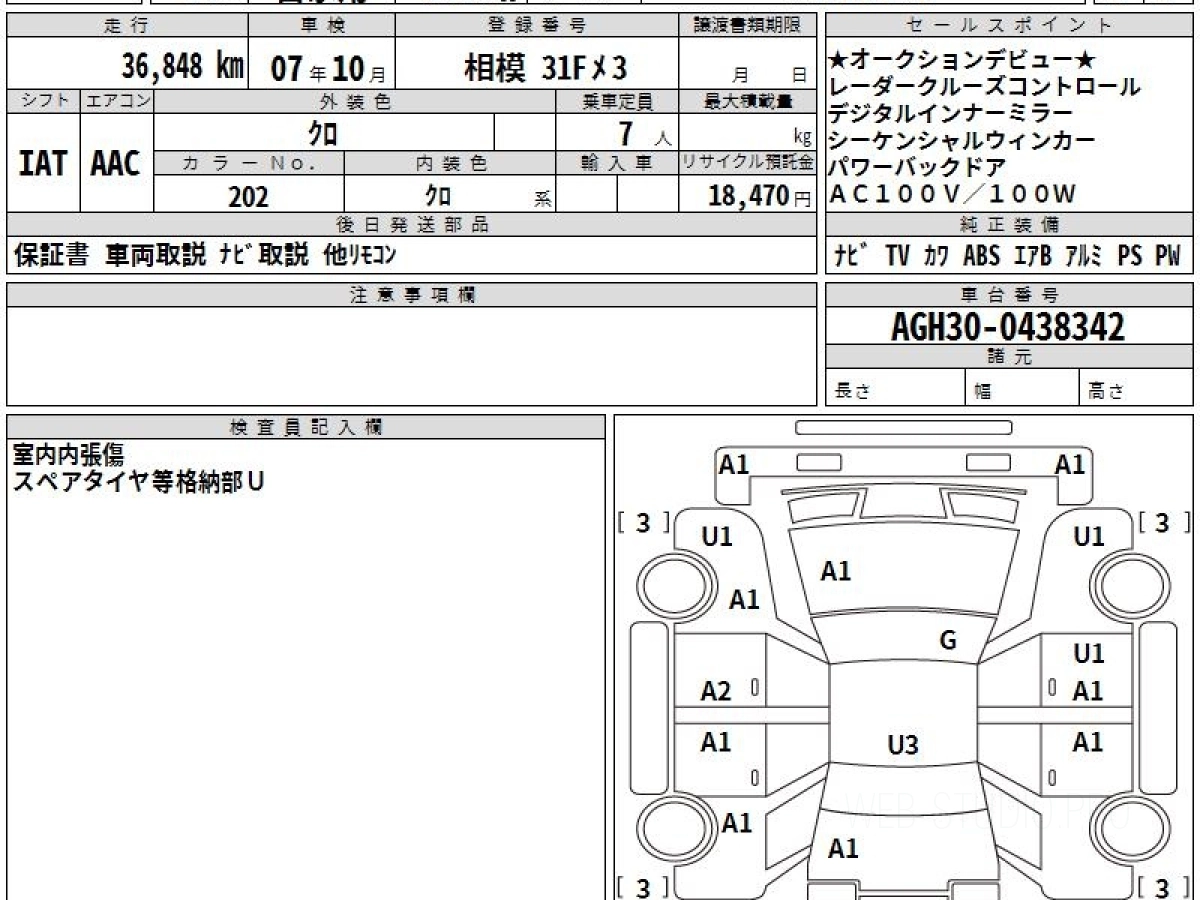This screenshot has height=900, width=1200.
Task: Select the 高さ dimension cell
Action: 1136,388
